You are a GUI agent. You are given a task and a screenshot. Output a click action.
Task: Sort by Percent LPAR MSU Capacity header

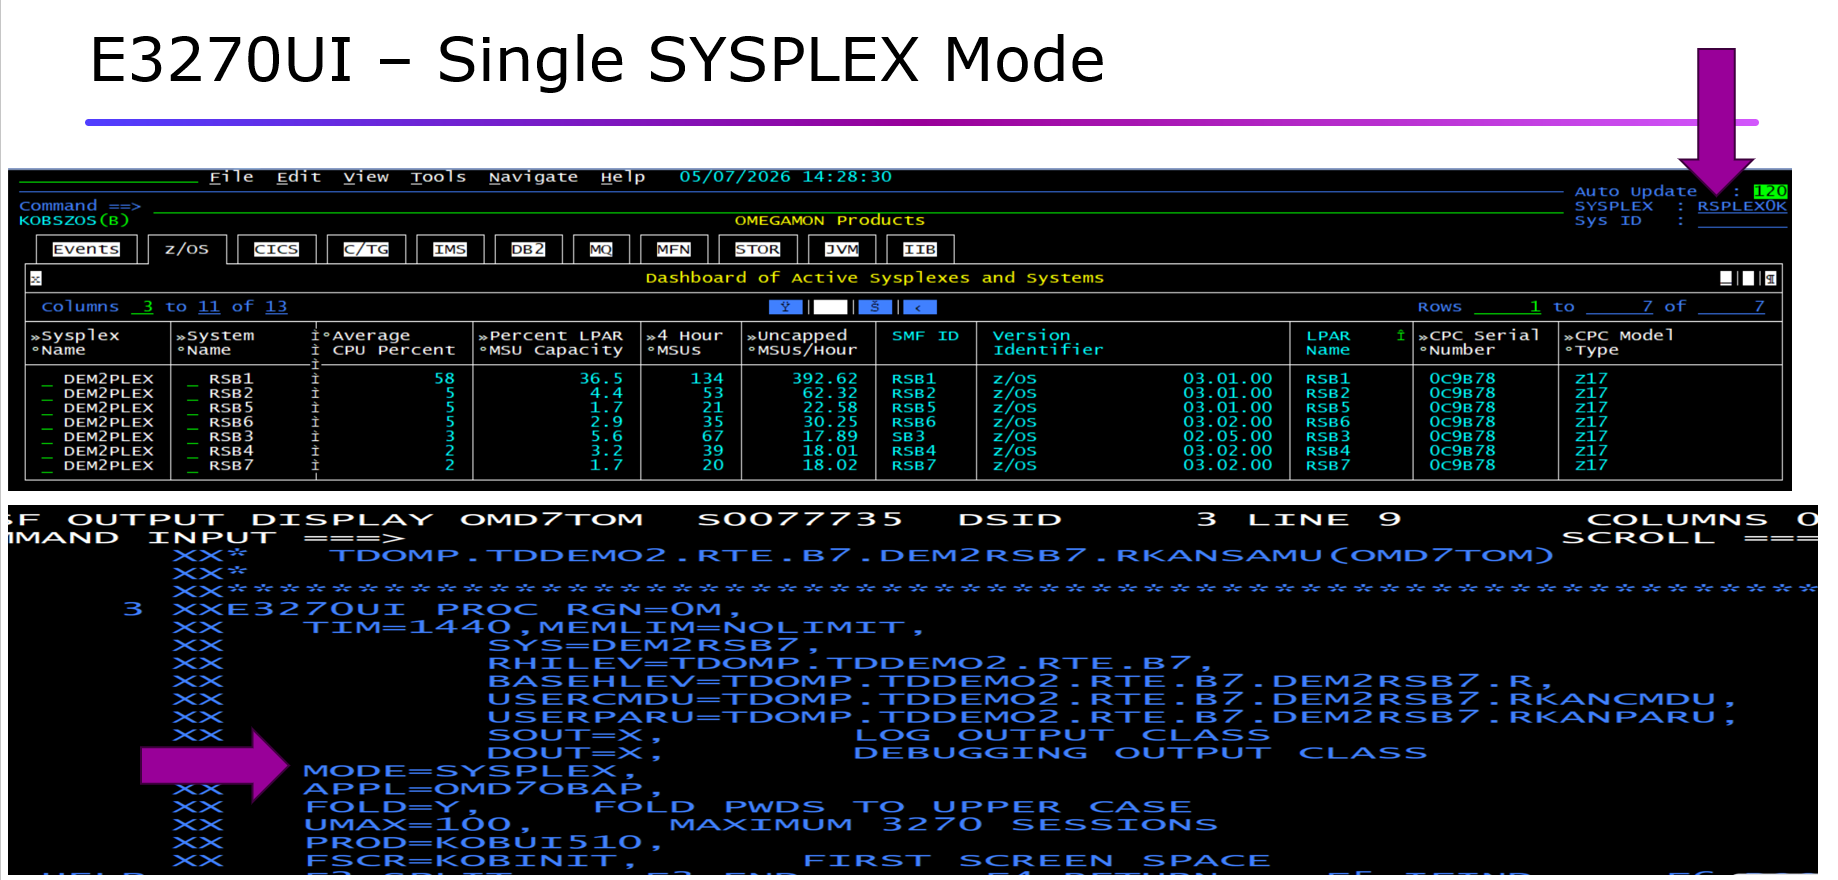tap(551, 343)
